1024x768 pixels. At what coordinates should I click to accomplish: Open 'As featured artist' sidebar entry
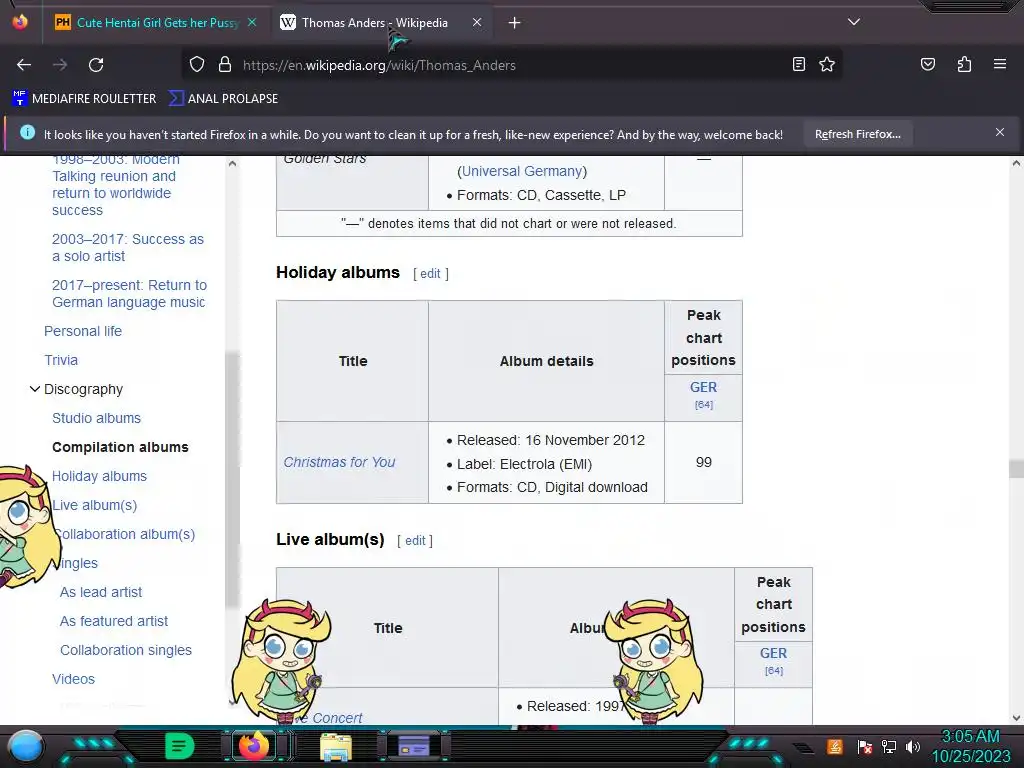(x=114, y=621)
